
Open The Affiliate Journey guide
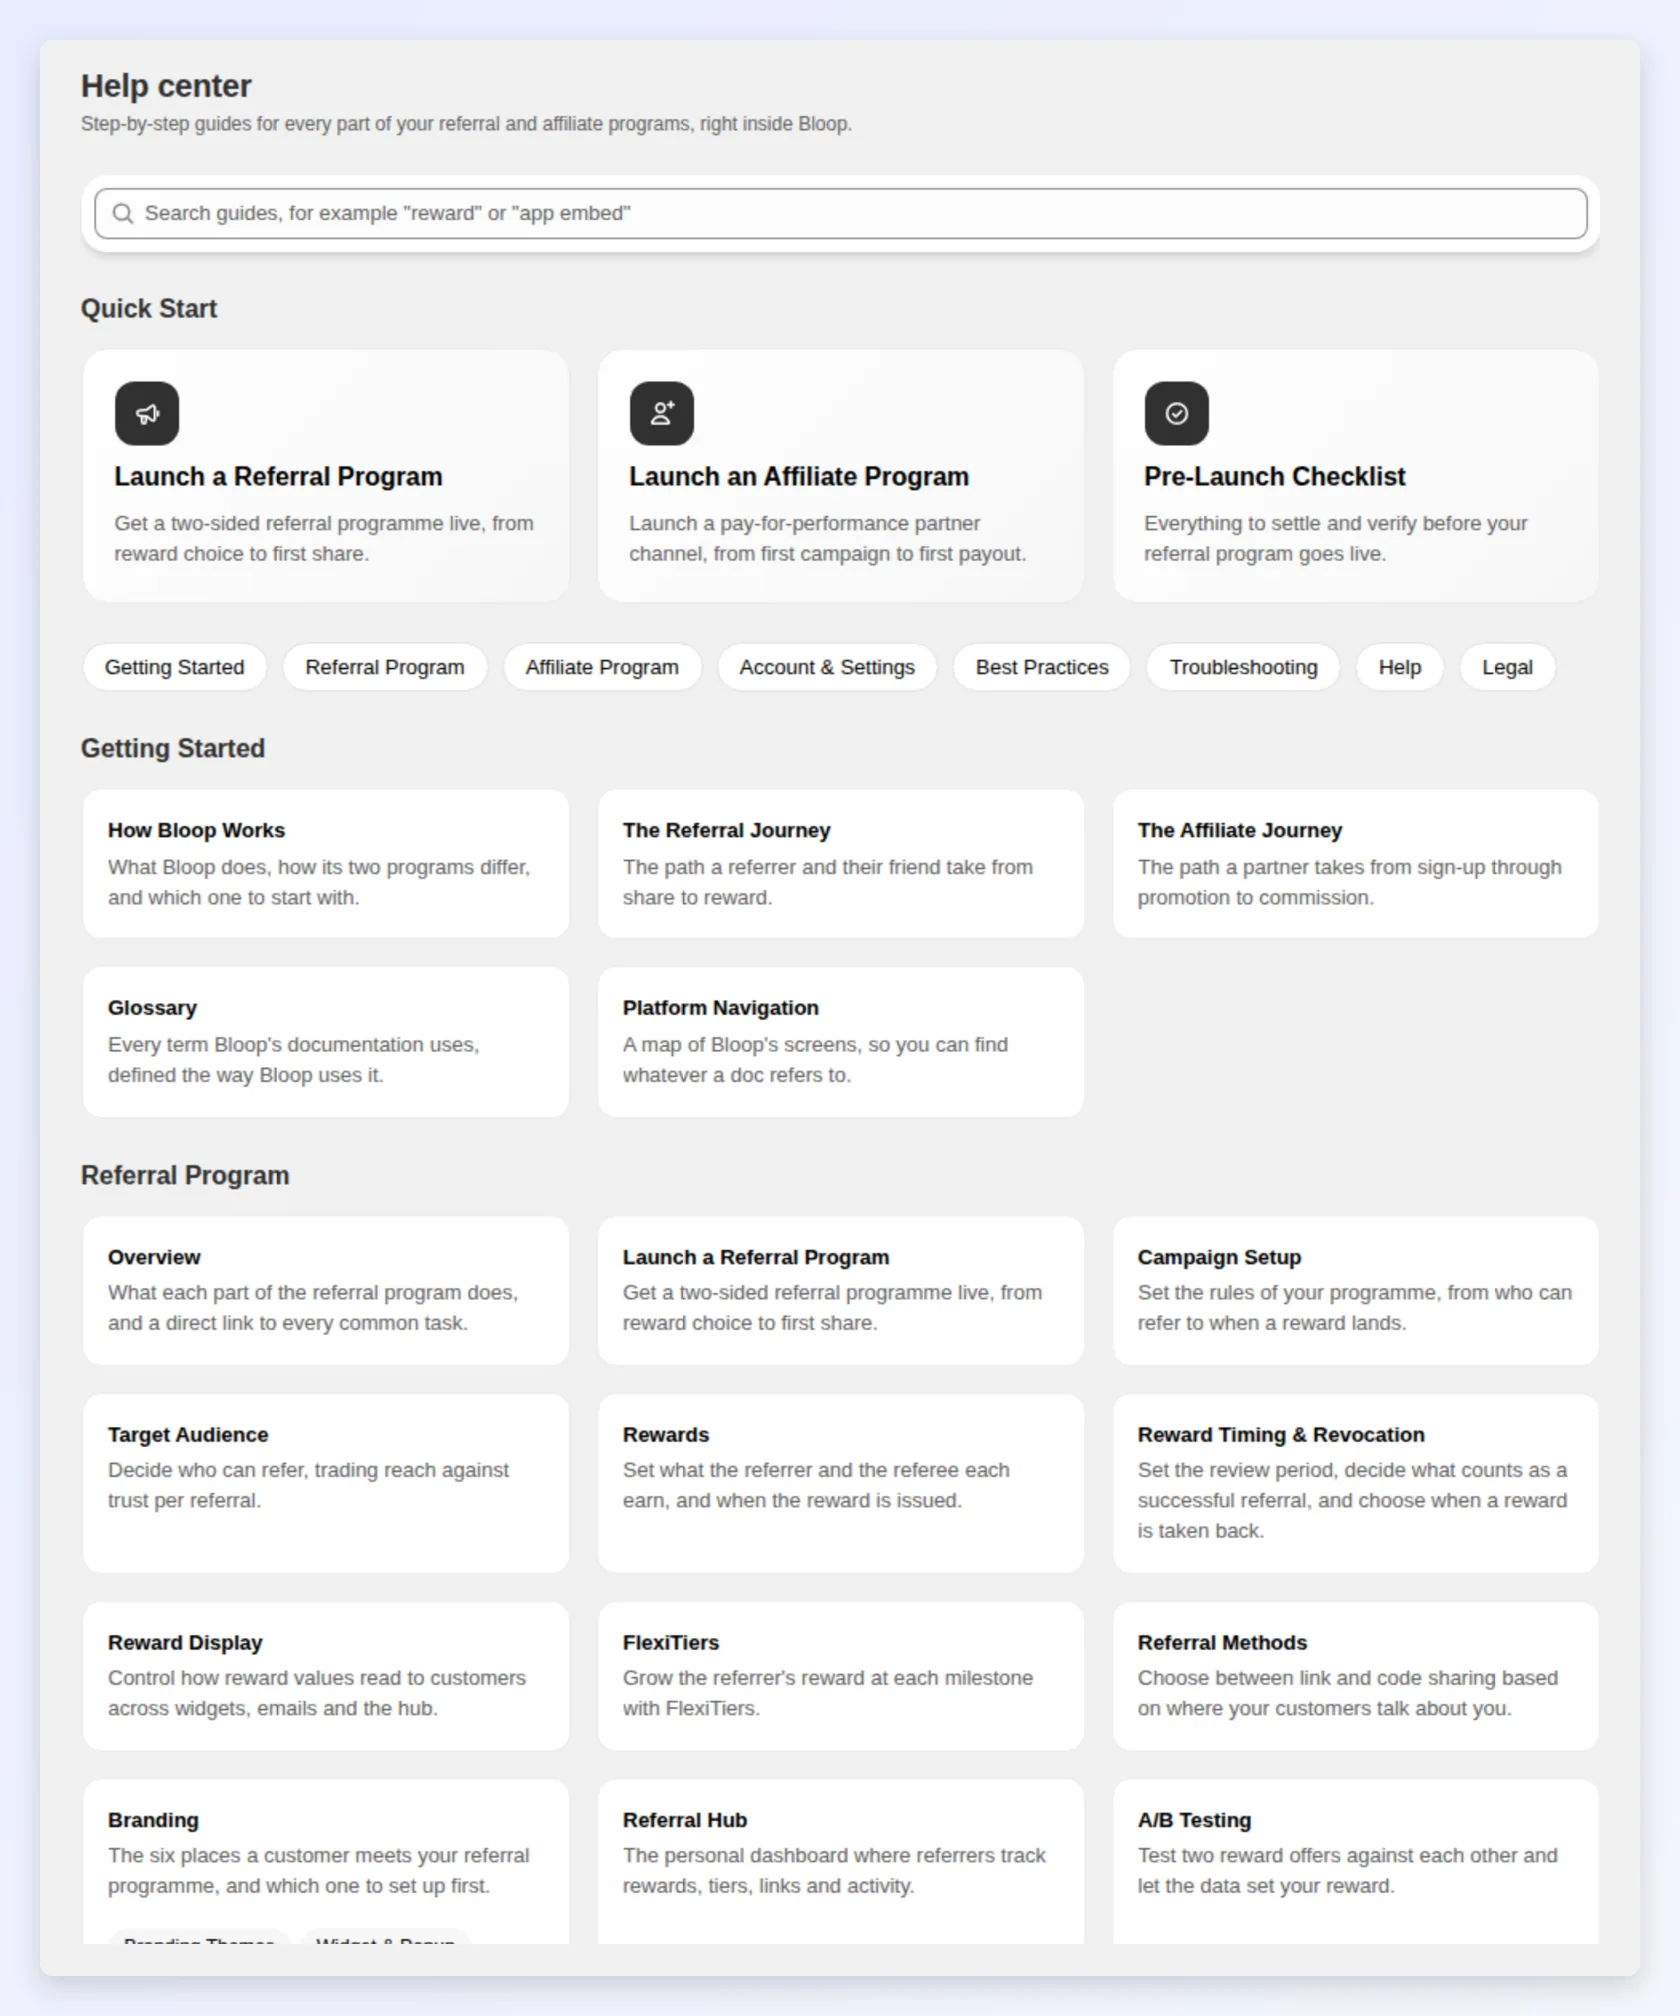coord(1356,864)
